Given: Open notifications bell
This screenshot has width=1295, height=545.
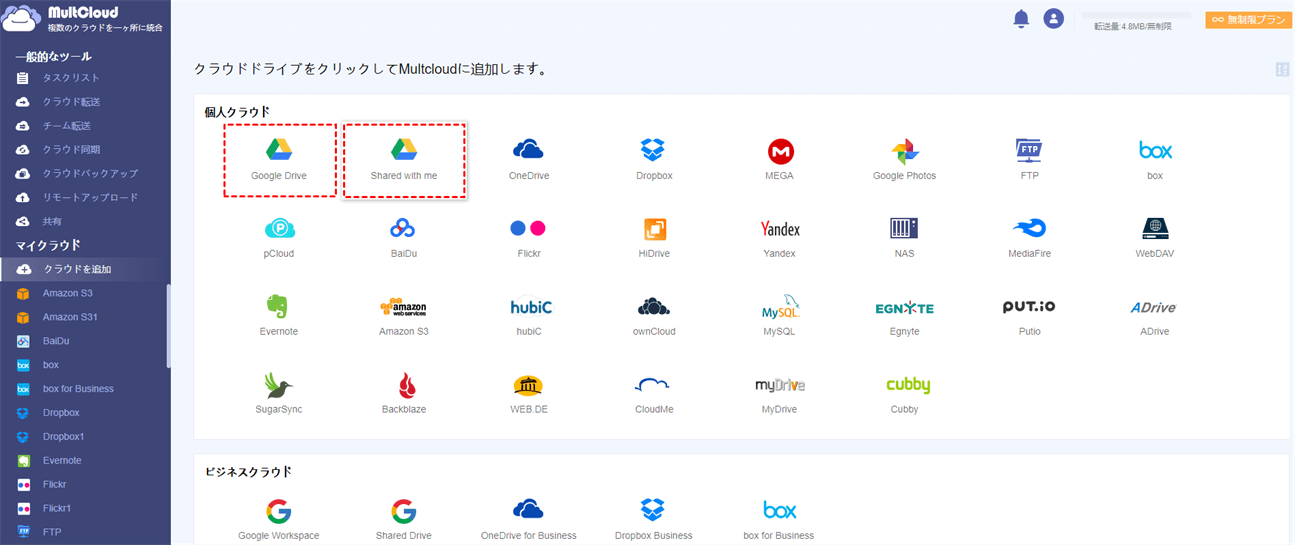Looking at the screenshot, I should [x=1021, y=18].
